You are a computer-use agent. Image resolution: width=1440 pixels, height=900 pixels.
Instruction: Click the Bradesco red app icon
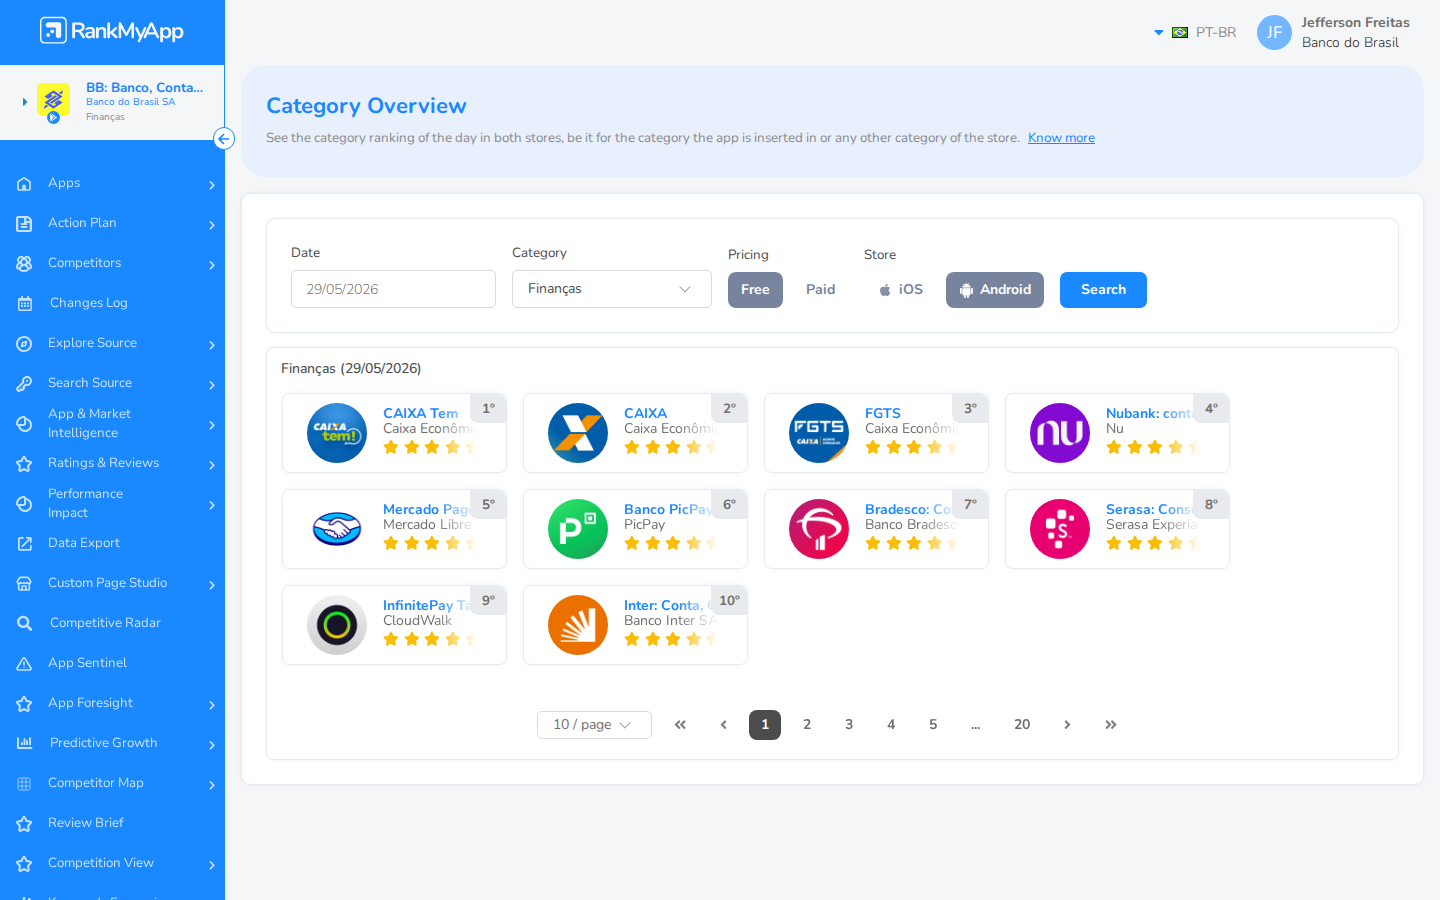(x=819, y=529)
